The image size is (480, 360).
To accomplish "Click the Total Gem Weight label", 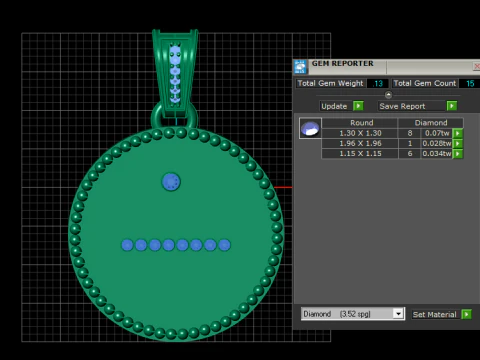I will pos(330,83).
